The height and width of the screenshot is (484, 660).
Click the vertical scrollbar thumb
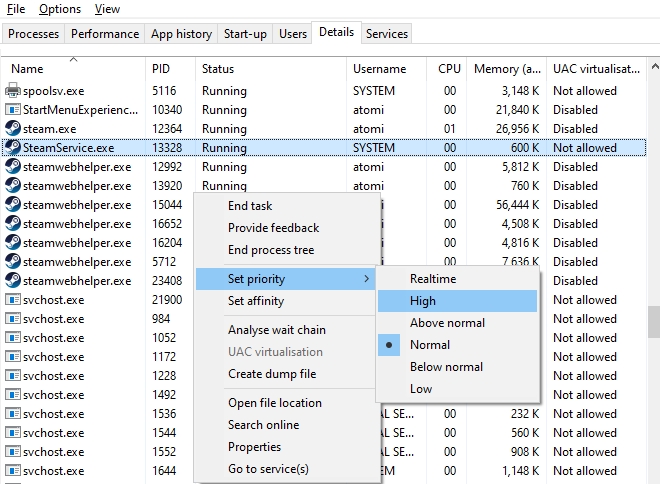pos(654,322)
